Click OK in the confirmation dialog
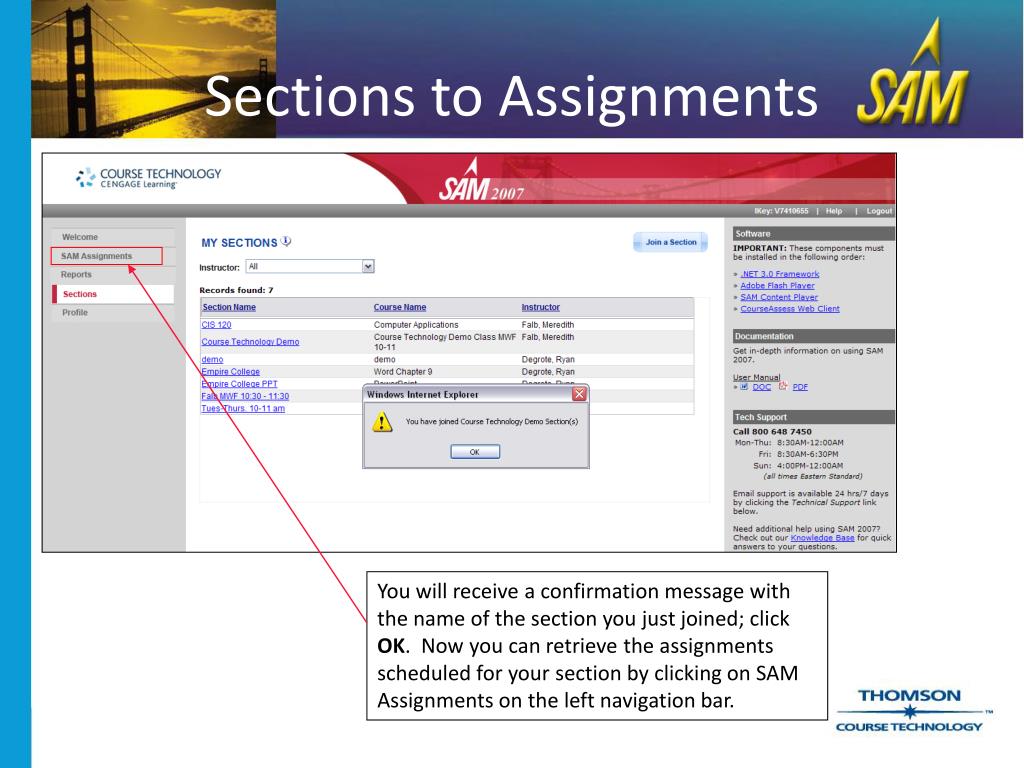Screen dimensions: 1024x768 click(x=475, y=452)
